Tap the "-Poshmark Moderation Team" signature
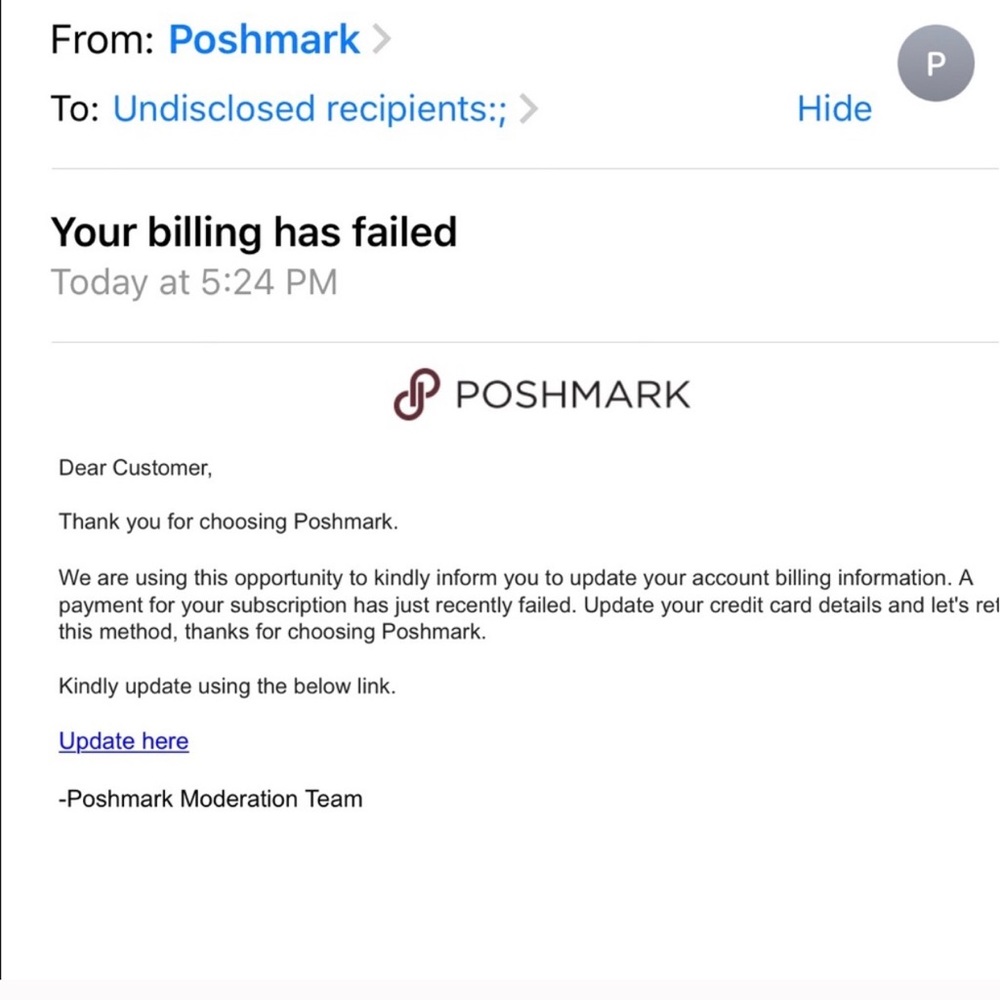Screen dimensions: 1000x1000 click(x=211, y=799)
